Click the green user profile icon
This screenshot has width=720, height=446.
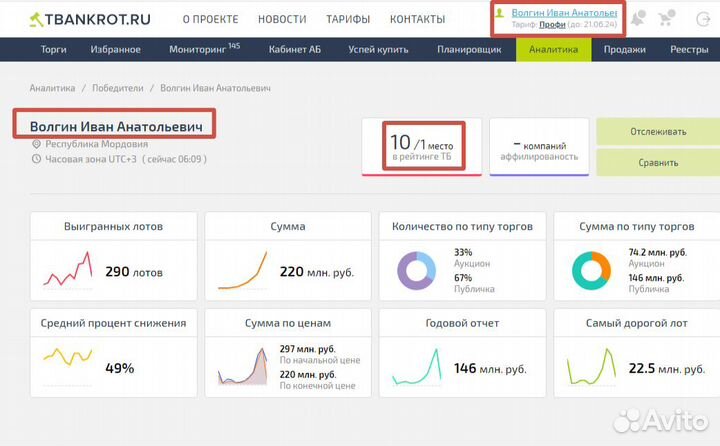[500, 12]
